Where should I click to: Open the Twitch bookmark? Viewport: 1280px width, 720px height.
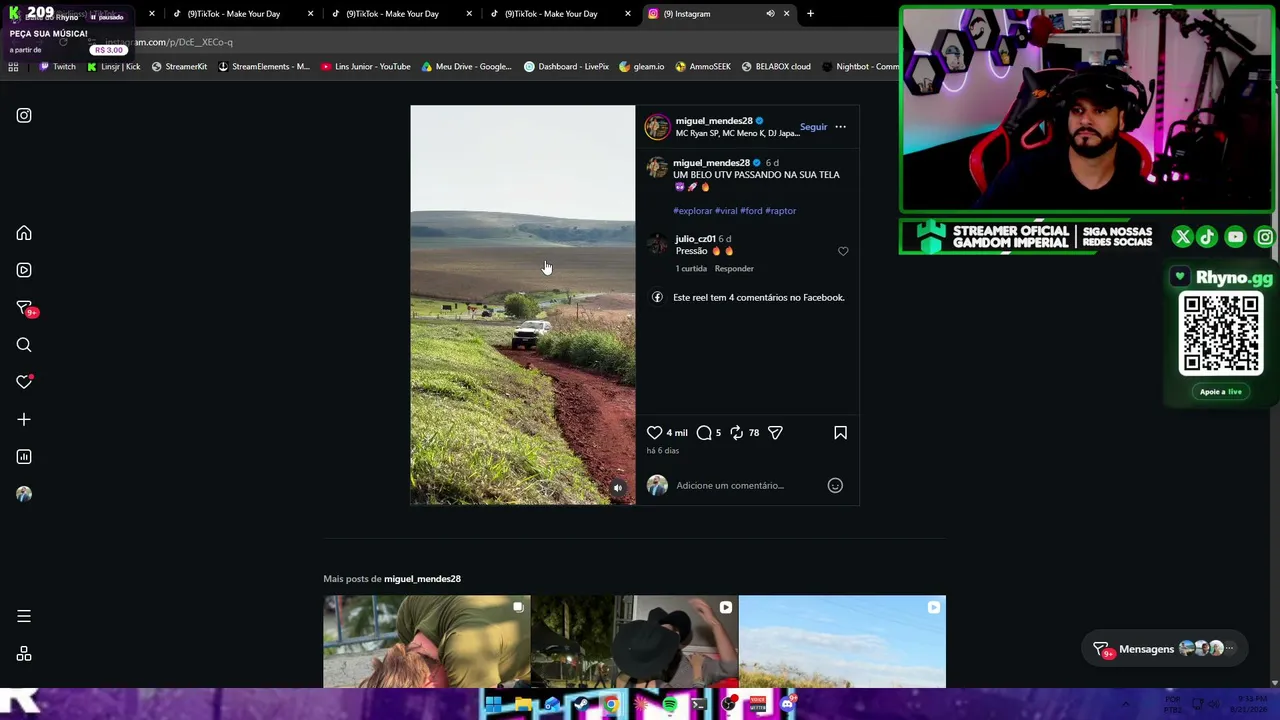click(x=57, y=67)
